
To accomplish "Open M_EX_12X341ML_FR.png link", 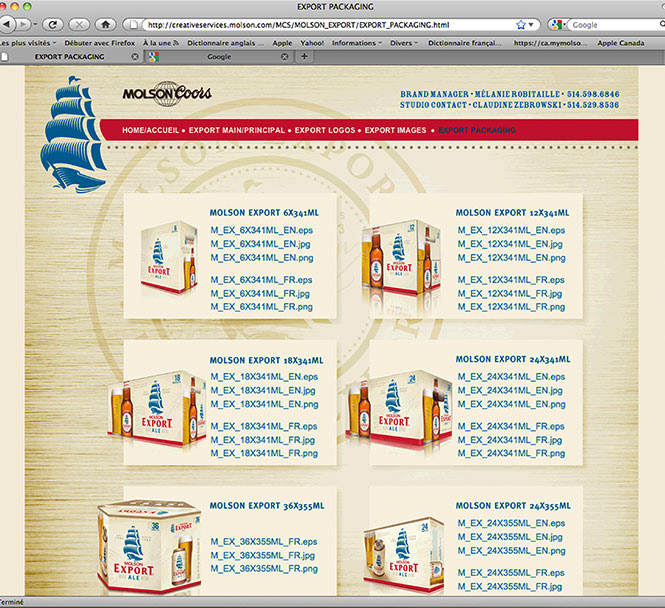I will point(510,306).
